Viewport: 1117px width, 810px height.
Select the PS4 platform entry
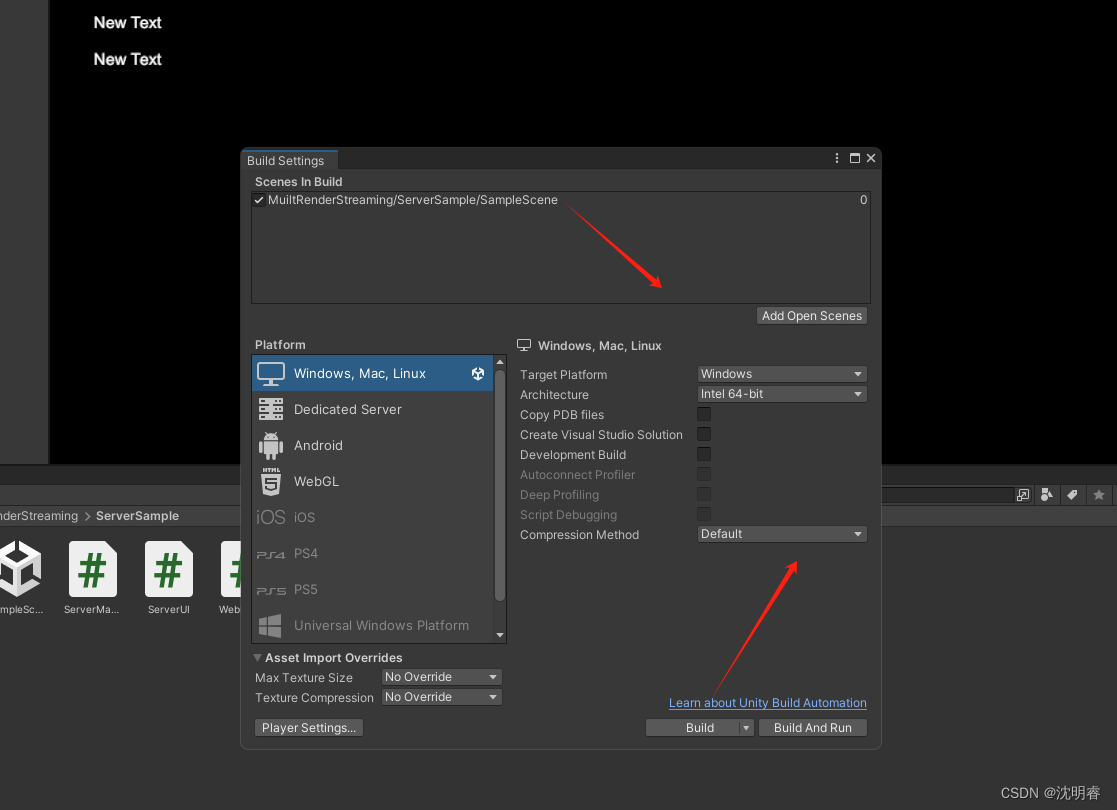coord(373,554)
